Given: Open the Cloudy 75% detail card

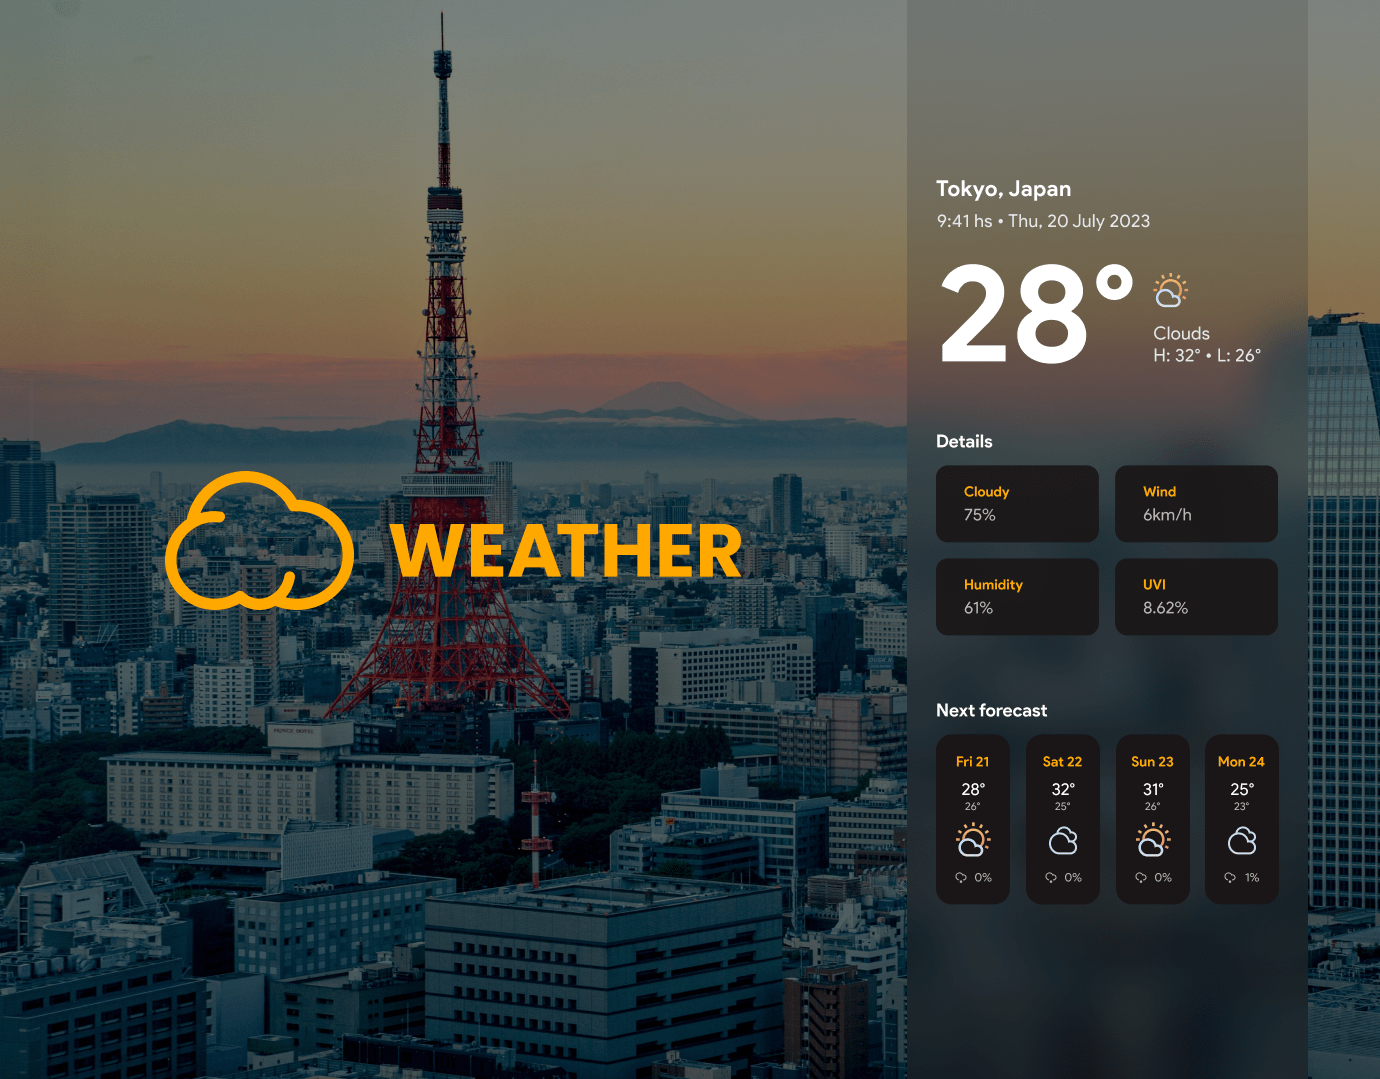Looking at the screenshot, I should tap(1017, 504).
